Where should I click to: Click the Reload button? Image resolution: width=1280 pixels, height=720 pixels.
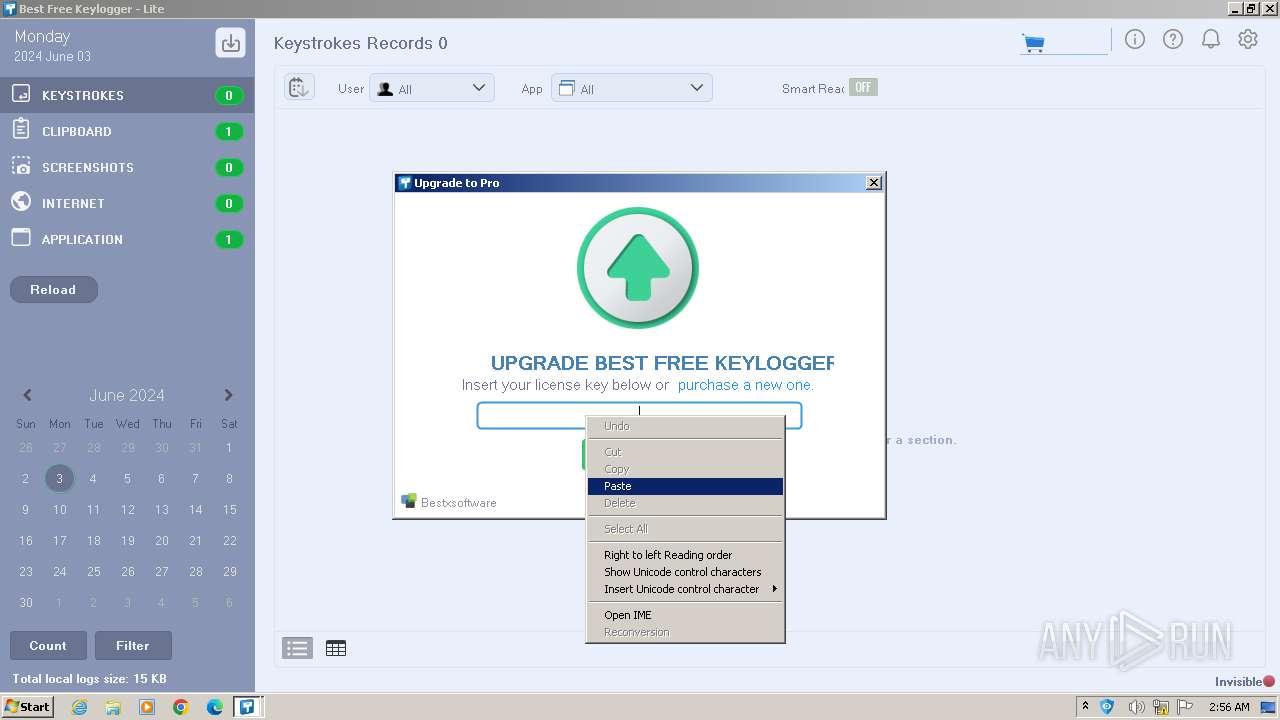54,290
